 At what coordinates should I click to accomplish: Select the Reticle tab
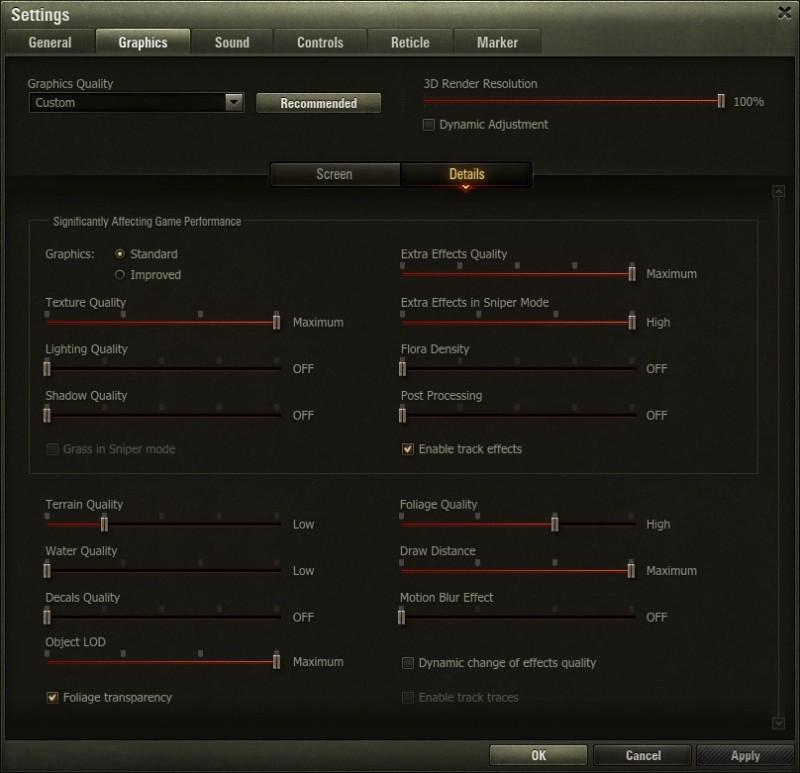[x=410, y=42]
